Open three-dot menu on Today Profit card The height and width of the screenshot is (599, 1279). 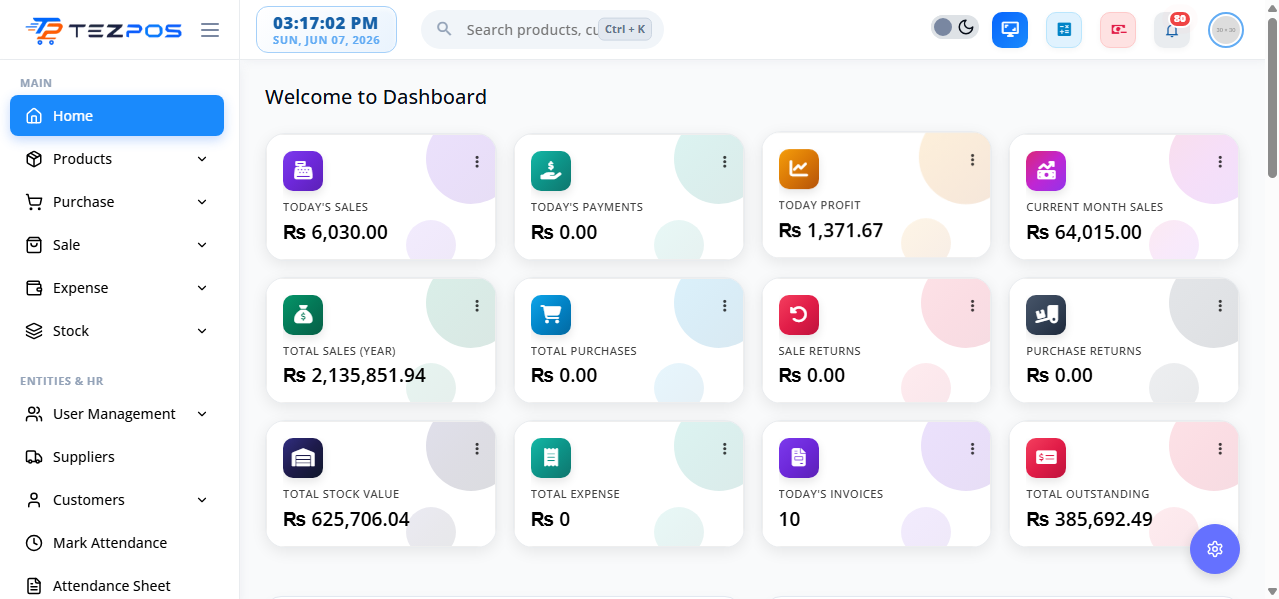972,160
